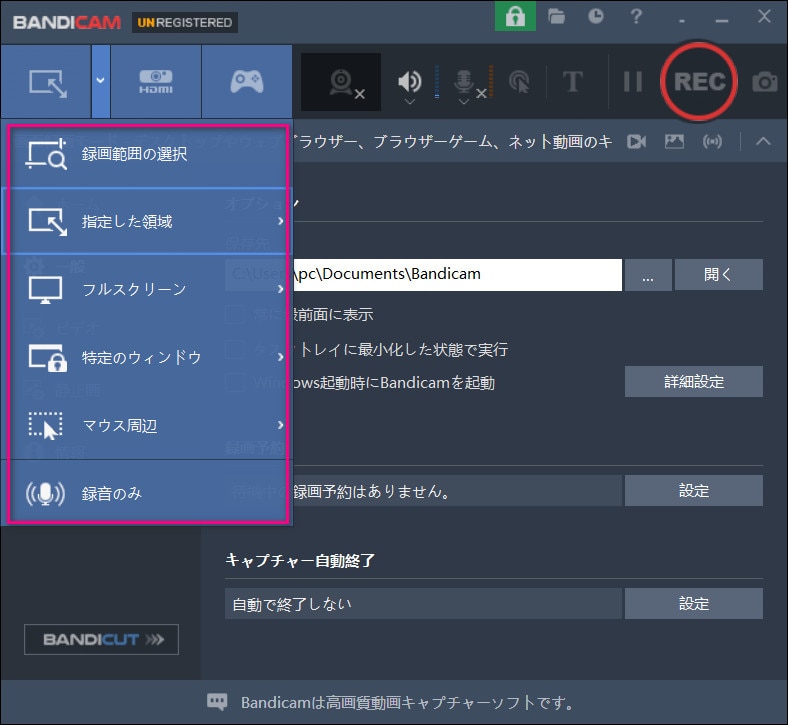Switch to game recording mode
788x725 pixels.
pyautogui.click(x=247, y=81)
